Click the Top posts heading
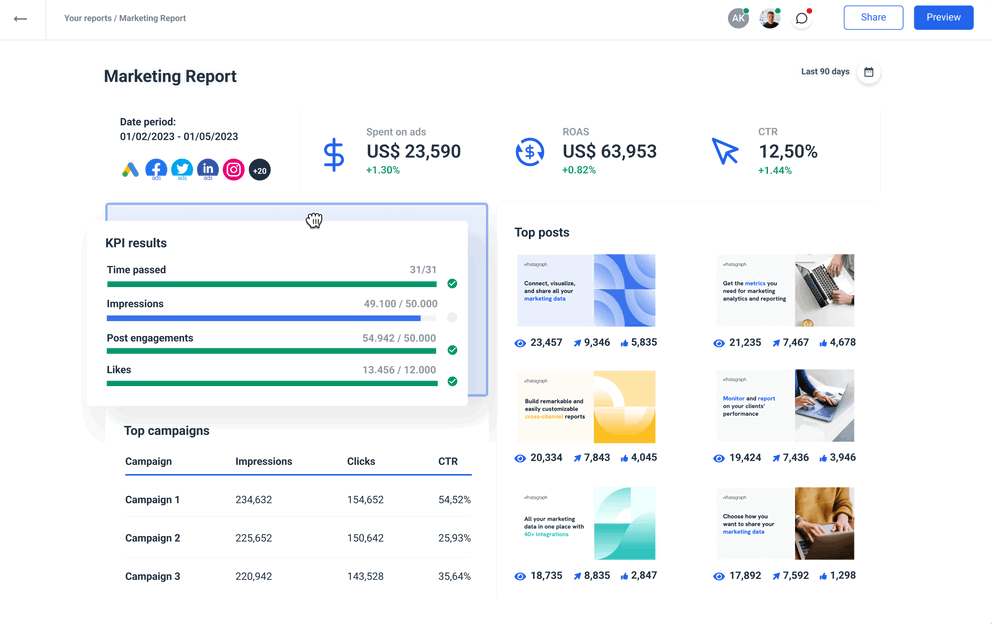This screenshot has width=992, height=624. 542,232
